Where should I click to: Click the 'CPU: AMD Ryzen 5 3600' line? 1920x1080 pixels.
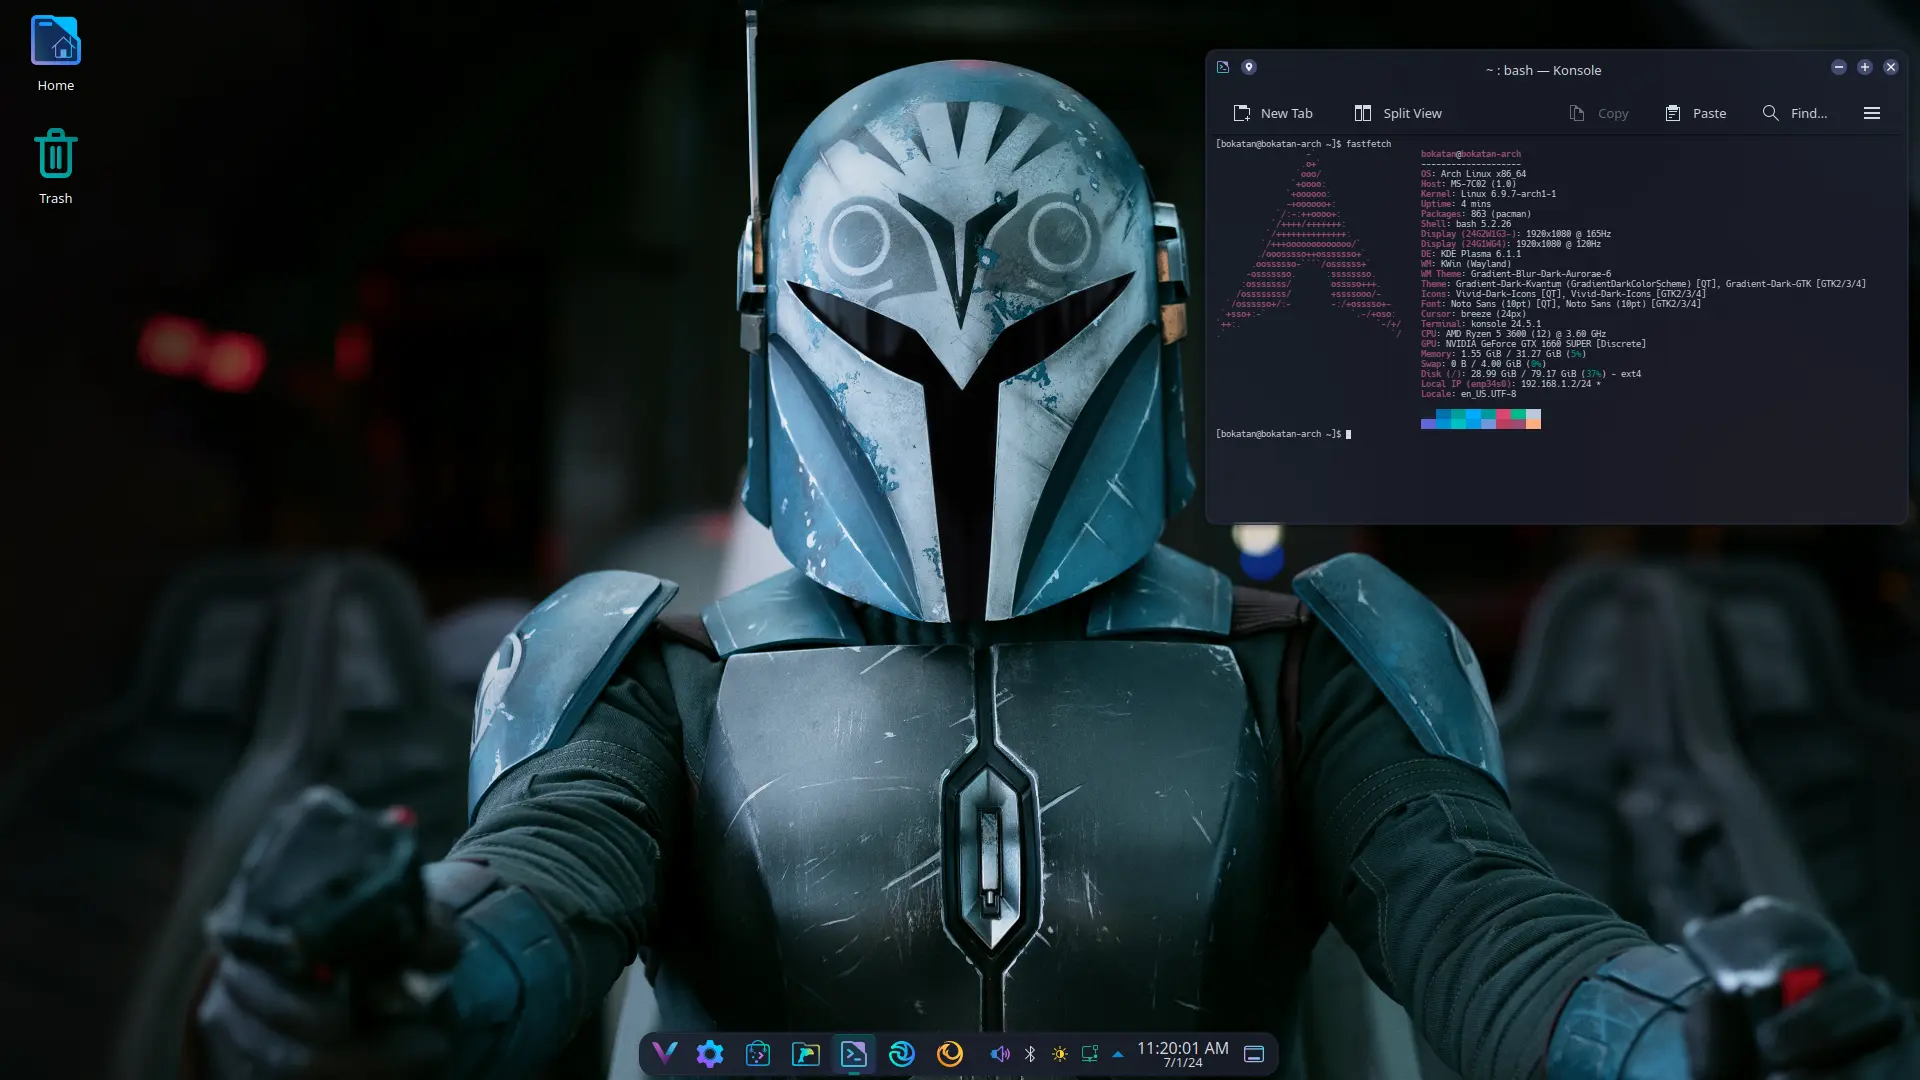[x=1513, y=334]
